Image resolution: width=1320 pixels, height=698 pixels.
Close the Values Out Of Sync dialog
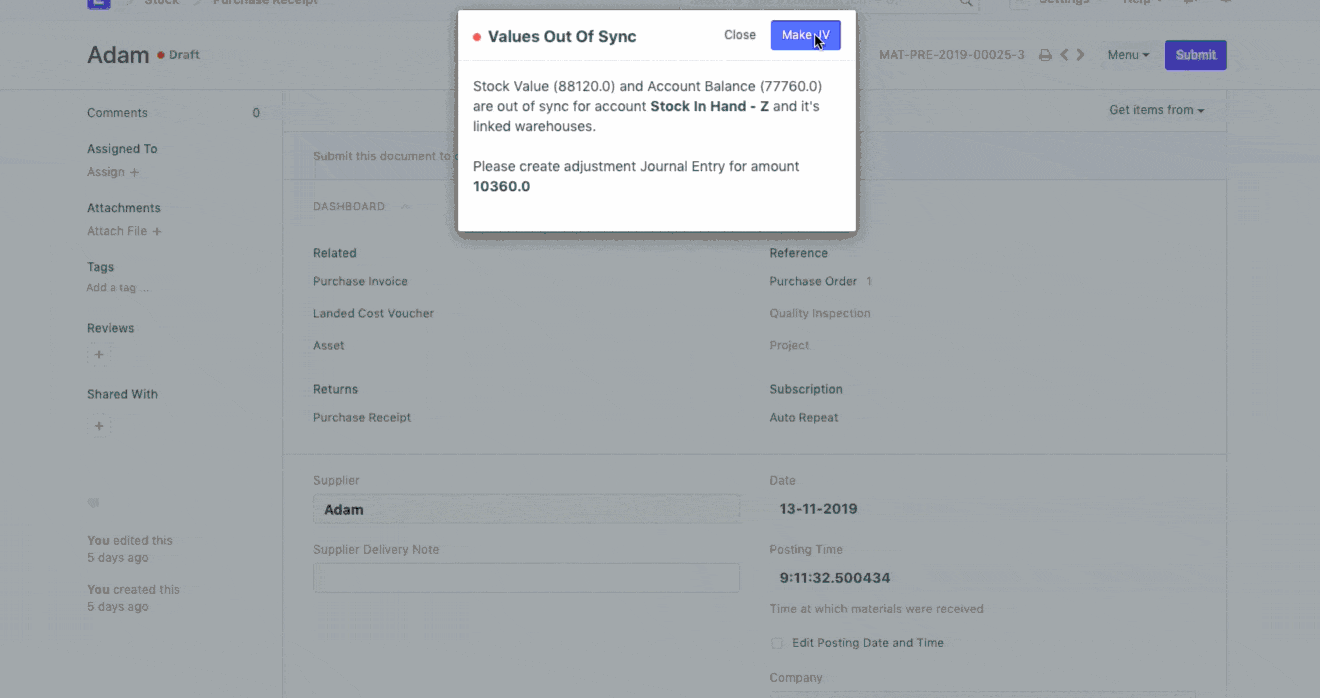click(x=739, y=35)
